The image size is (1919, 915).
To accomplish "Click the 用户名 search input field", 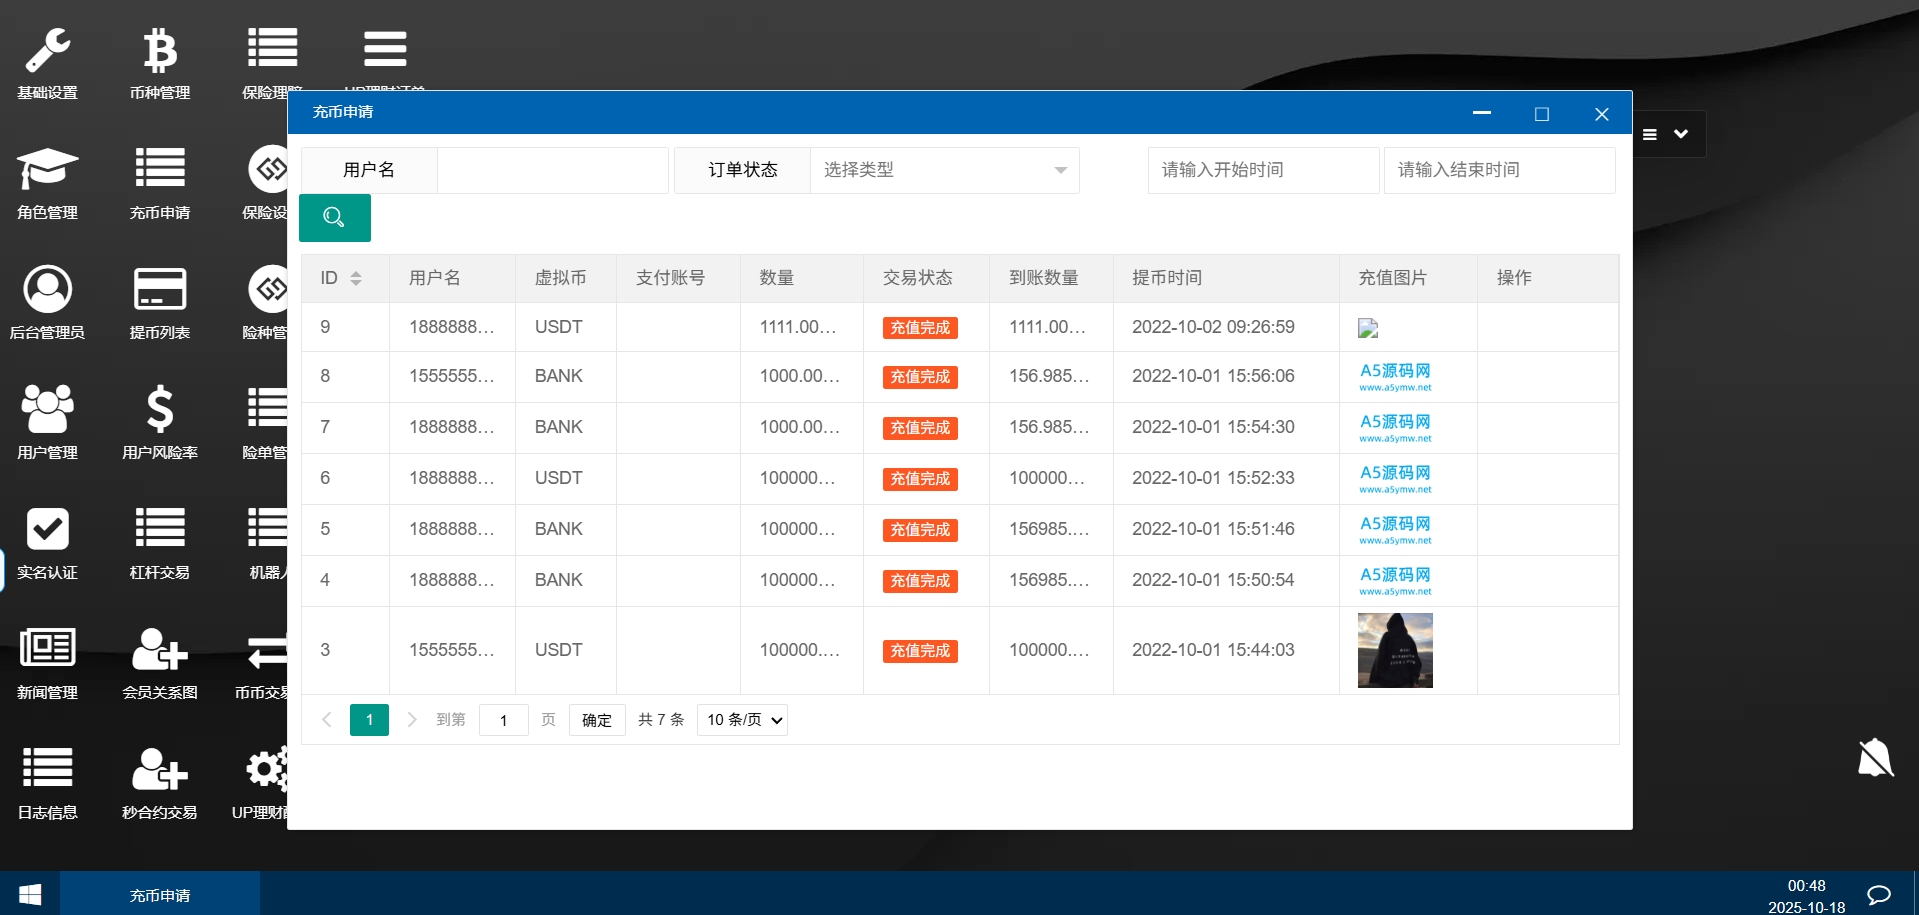I will (552, 170).
